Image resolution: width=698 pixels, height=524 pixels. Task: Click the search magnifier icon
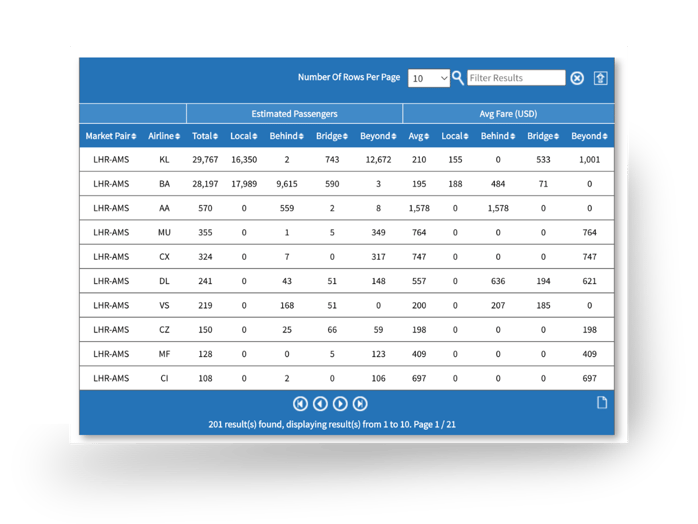(458, 78)
